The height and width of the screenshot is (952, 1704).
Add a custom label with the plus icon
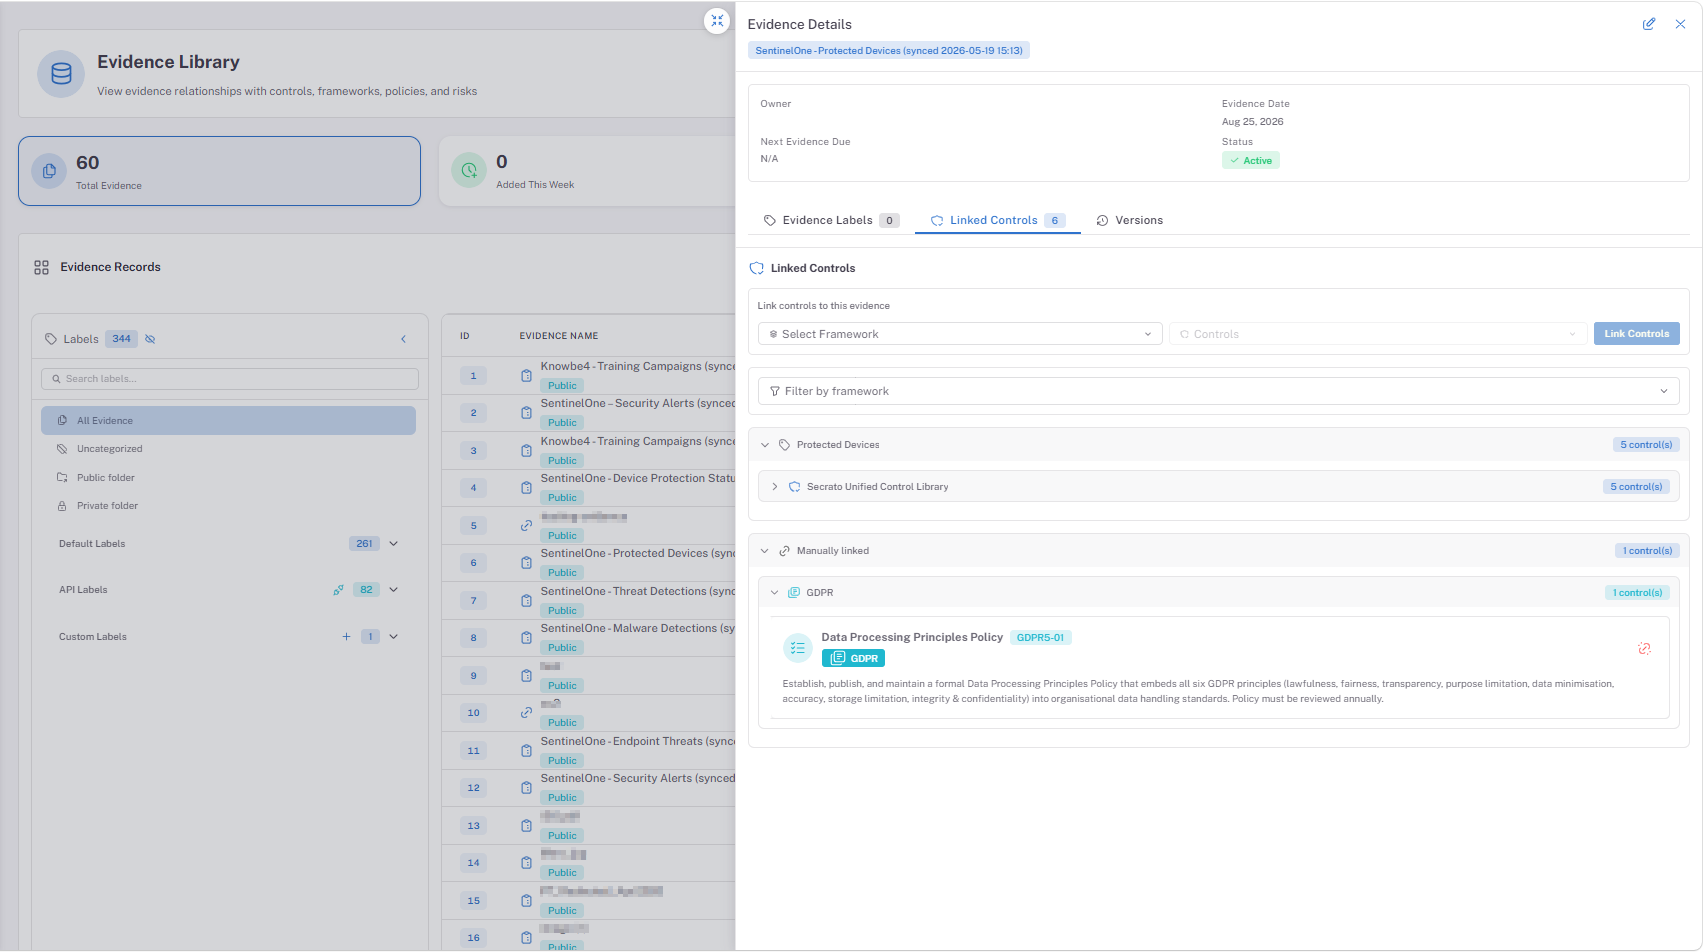[346, 637]
